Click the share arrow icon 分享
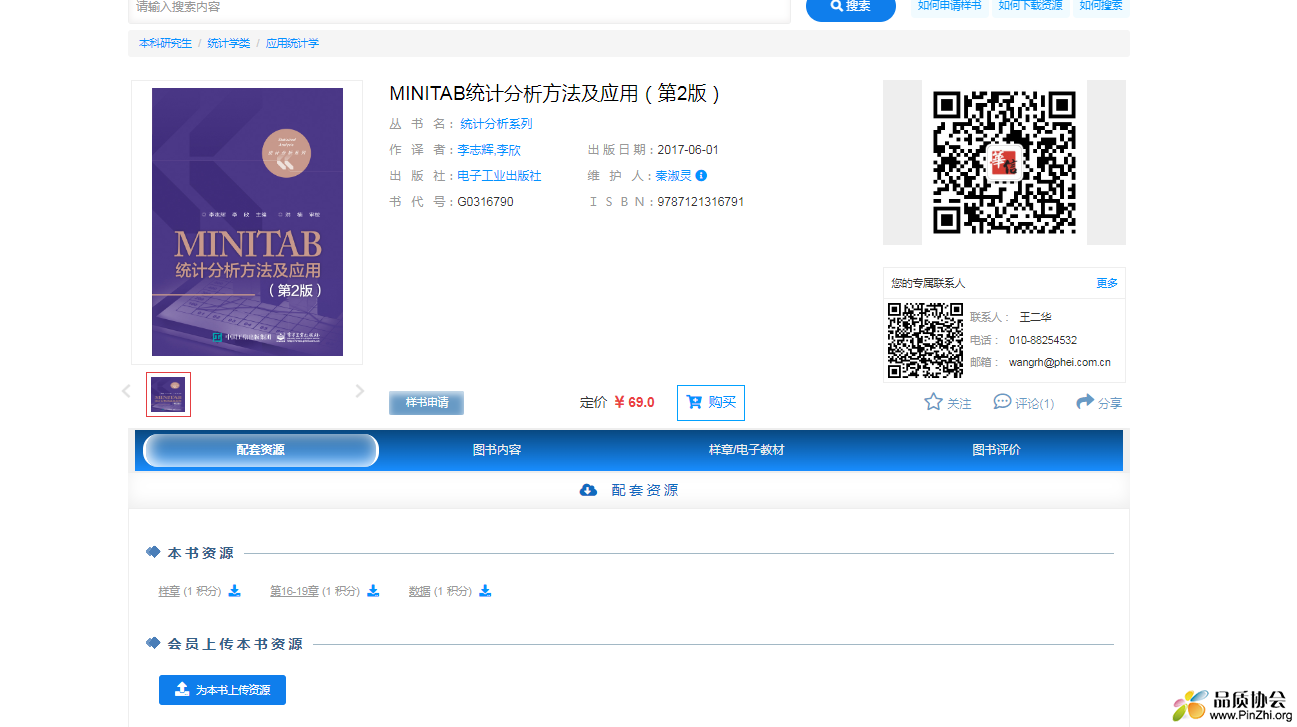 (x=1085, y=402)
